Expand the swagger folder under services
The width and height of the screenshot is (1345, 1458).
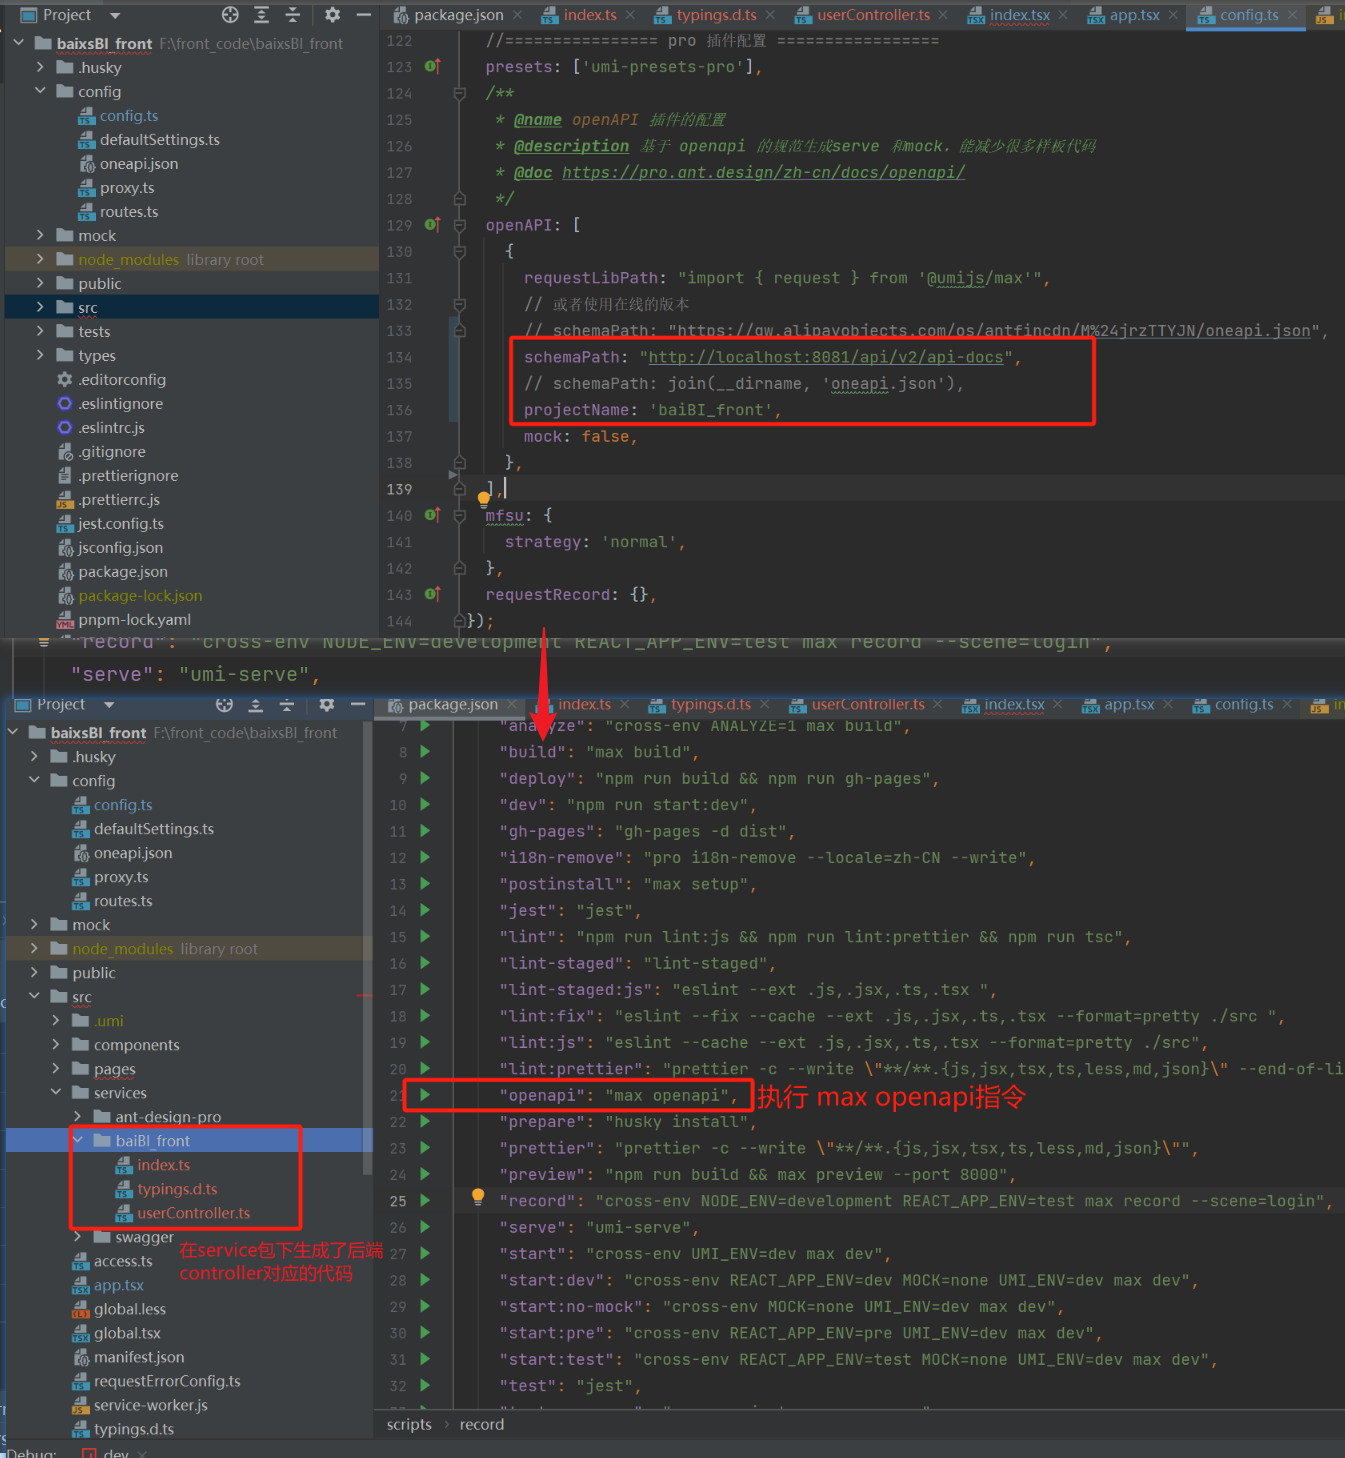(x=77, y=1237)
